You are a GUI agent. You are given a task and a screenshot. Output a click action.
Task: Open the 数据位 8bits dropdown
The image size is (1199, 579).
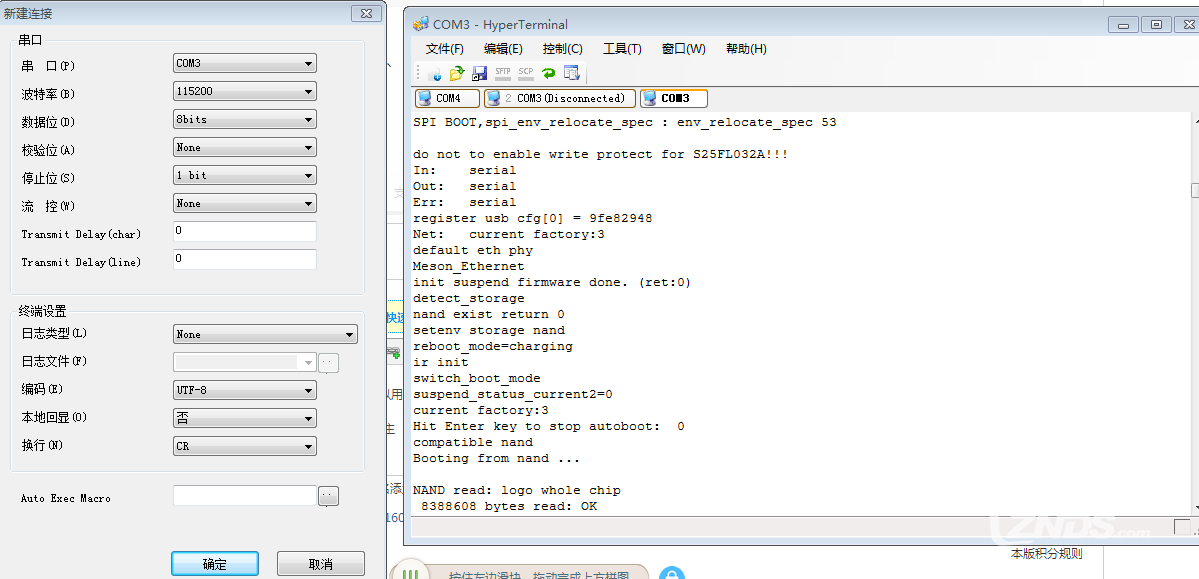(x=245, y=119)
